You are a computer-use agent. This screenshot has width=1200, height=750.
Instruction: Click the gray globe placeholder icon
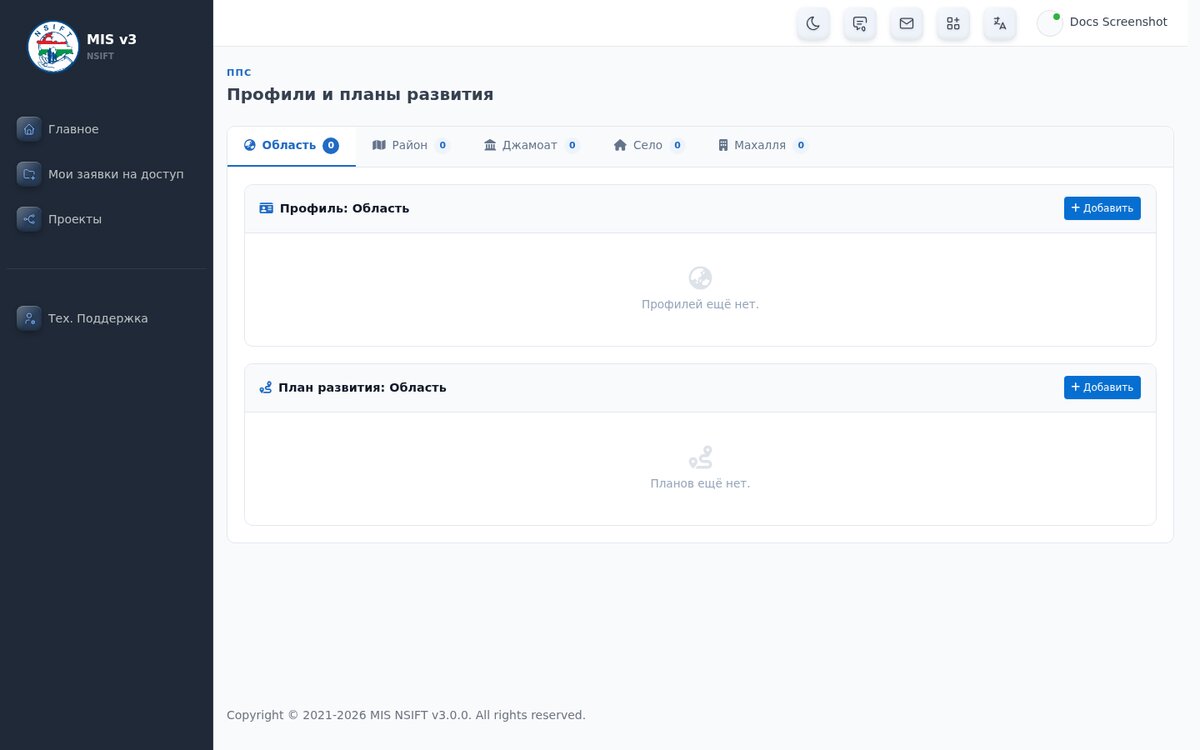[x=700, y=278]
